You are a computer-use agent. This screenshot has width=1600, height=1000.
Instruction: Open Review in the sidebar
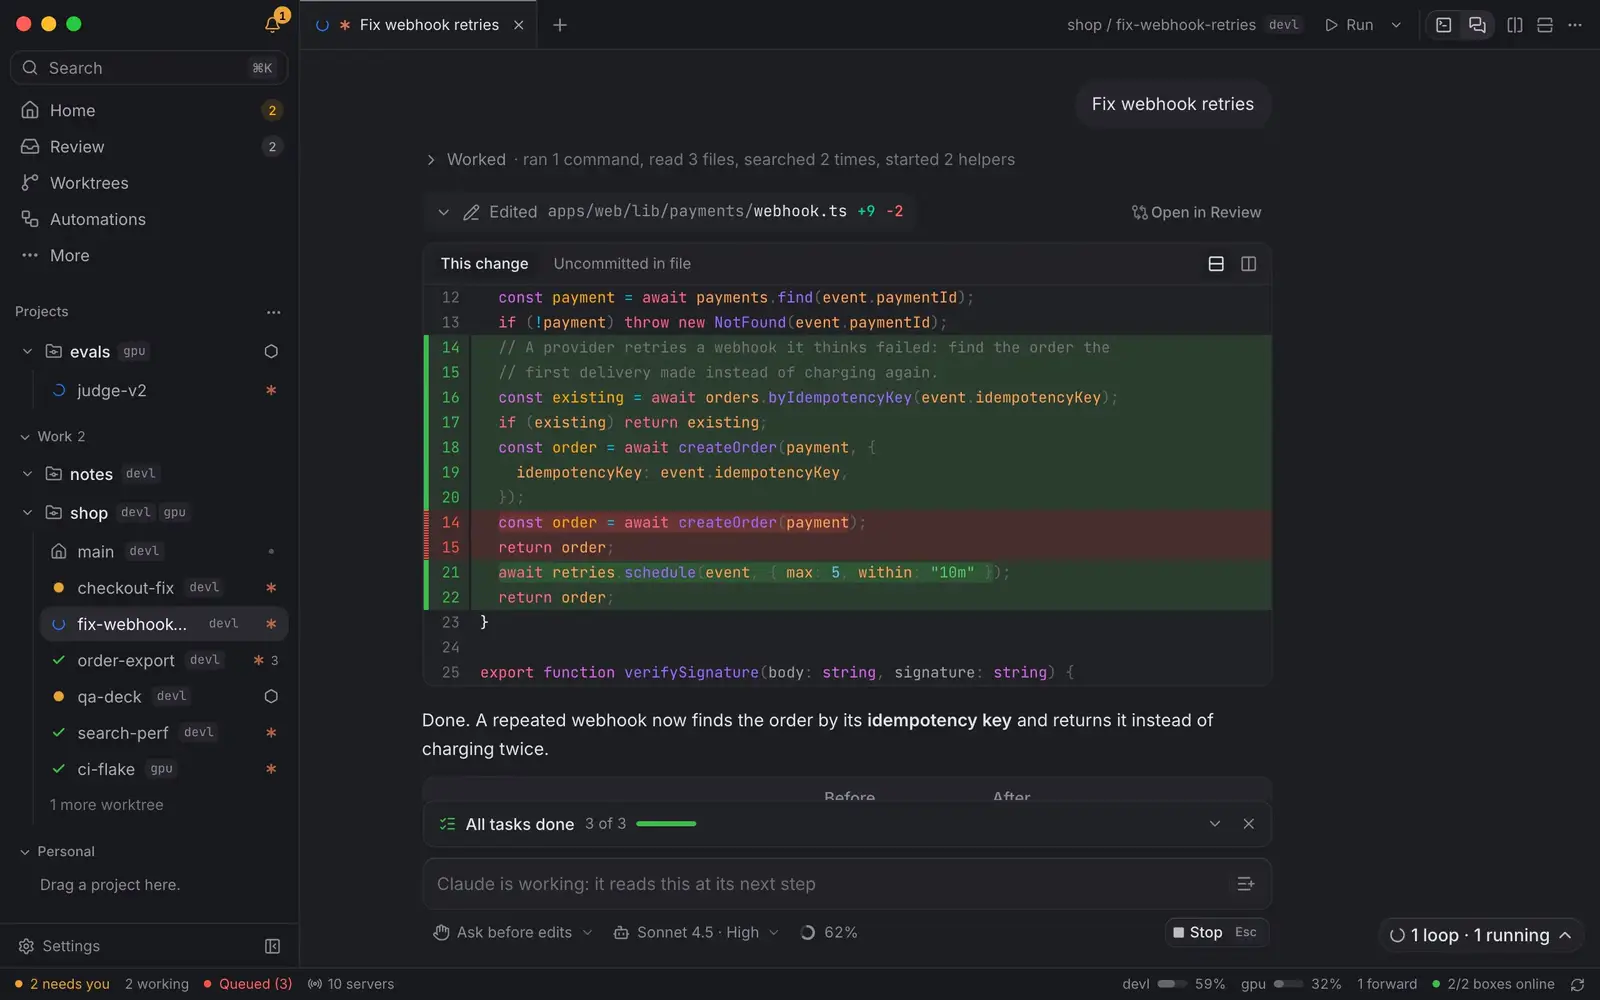(x=150, y=147)
